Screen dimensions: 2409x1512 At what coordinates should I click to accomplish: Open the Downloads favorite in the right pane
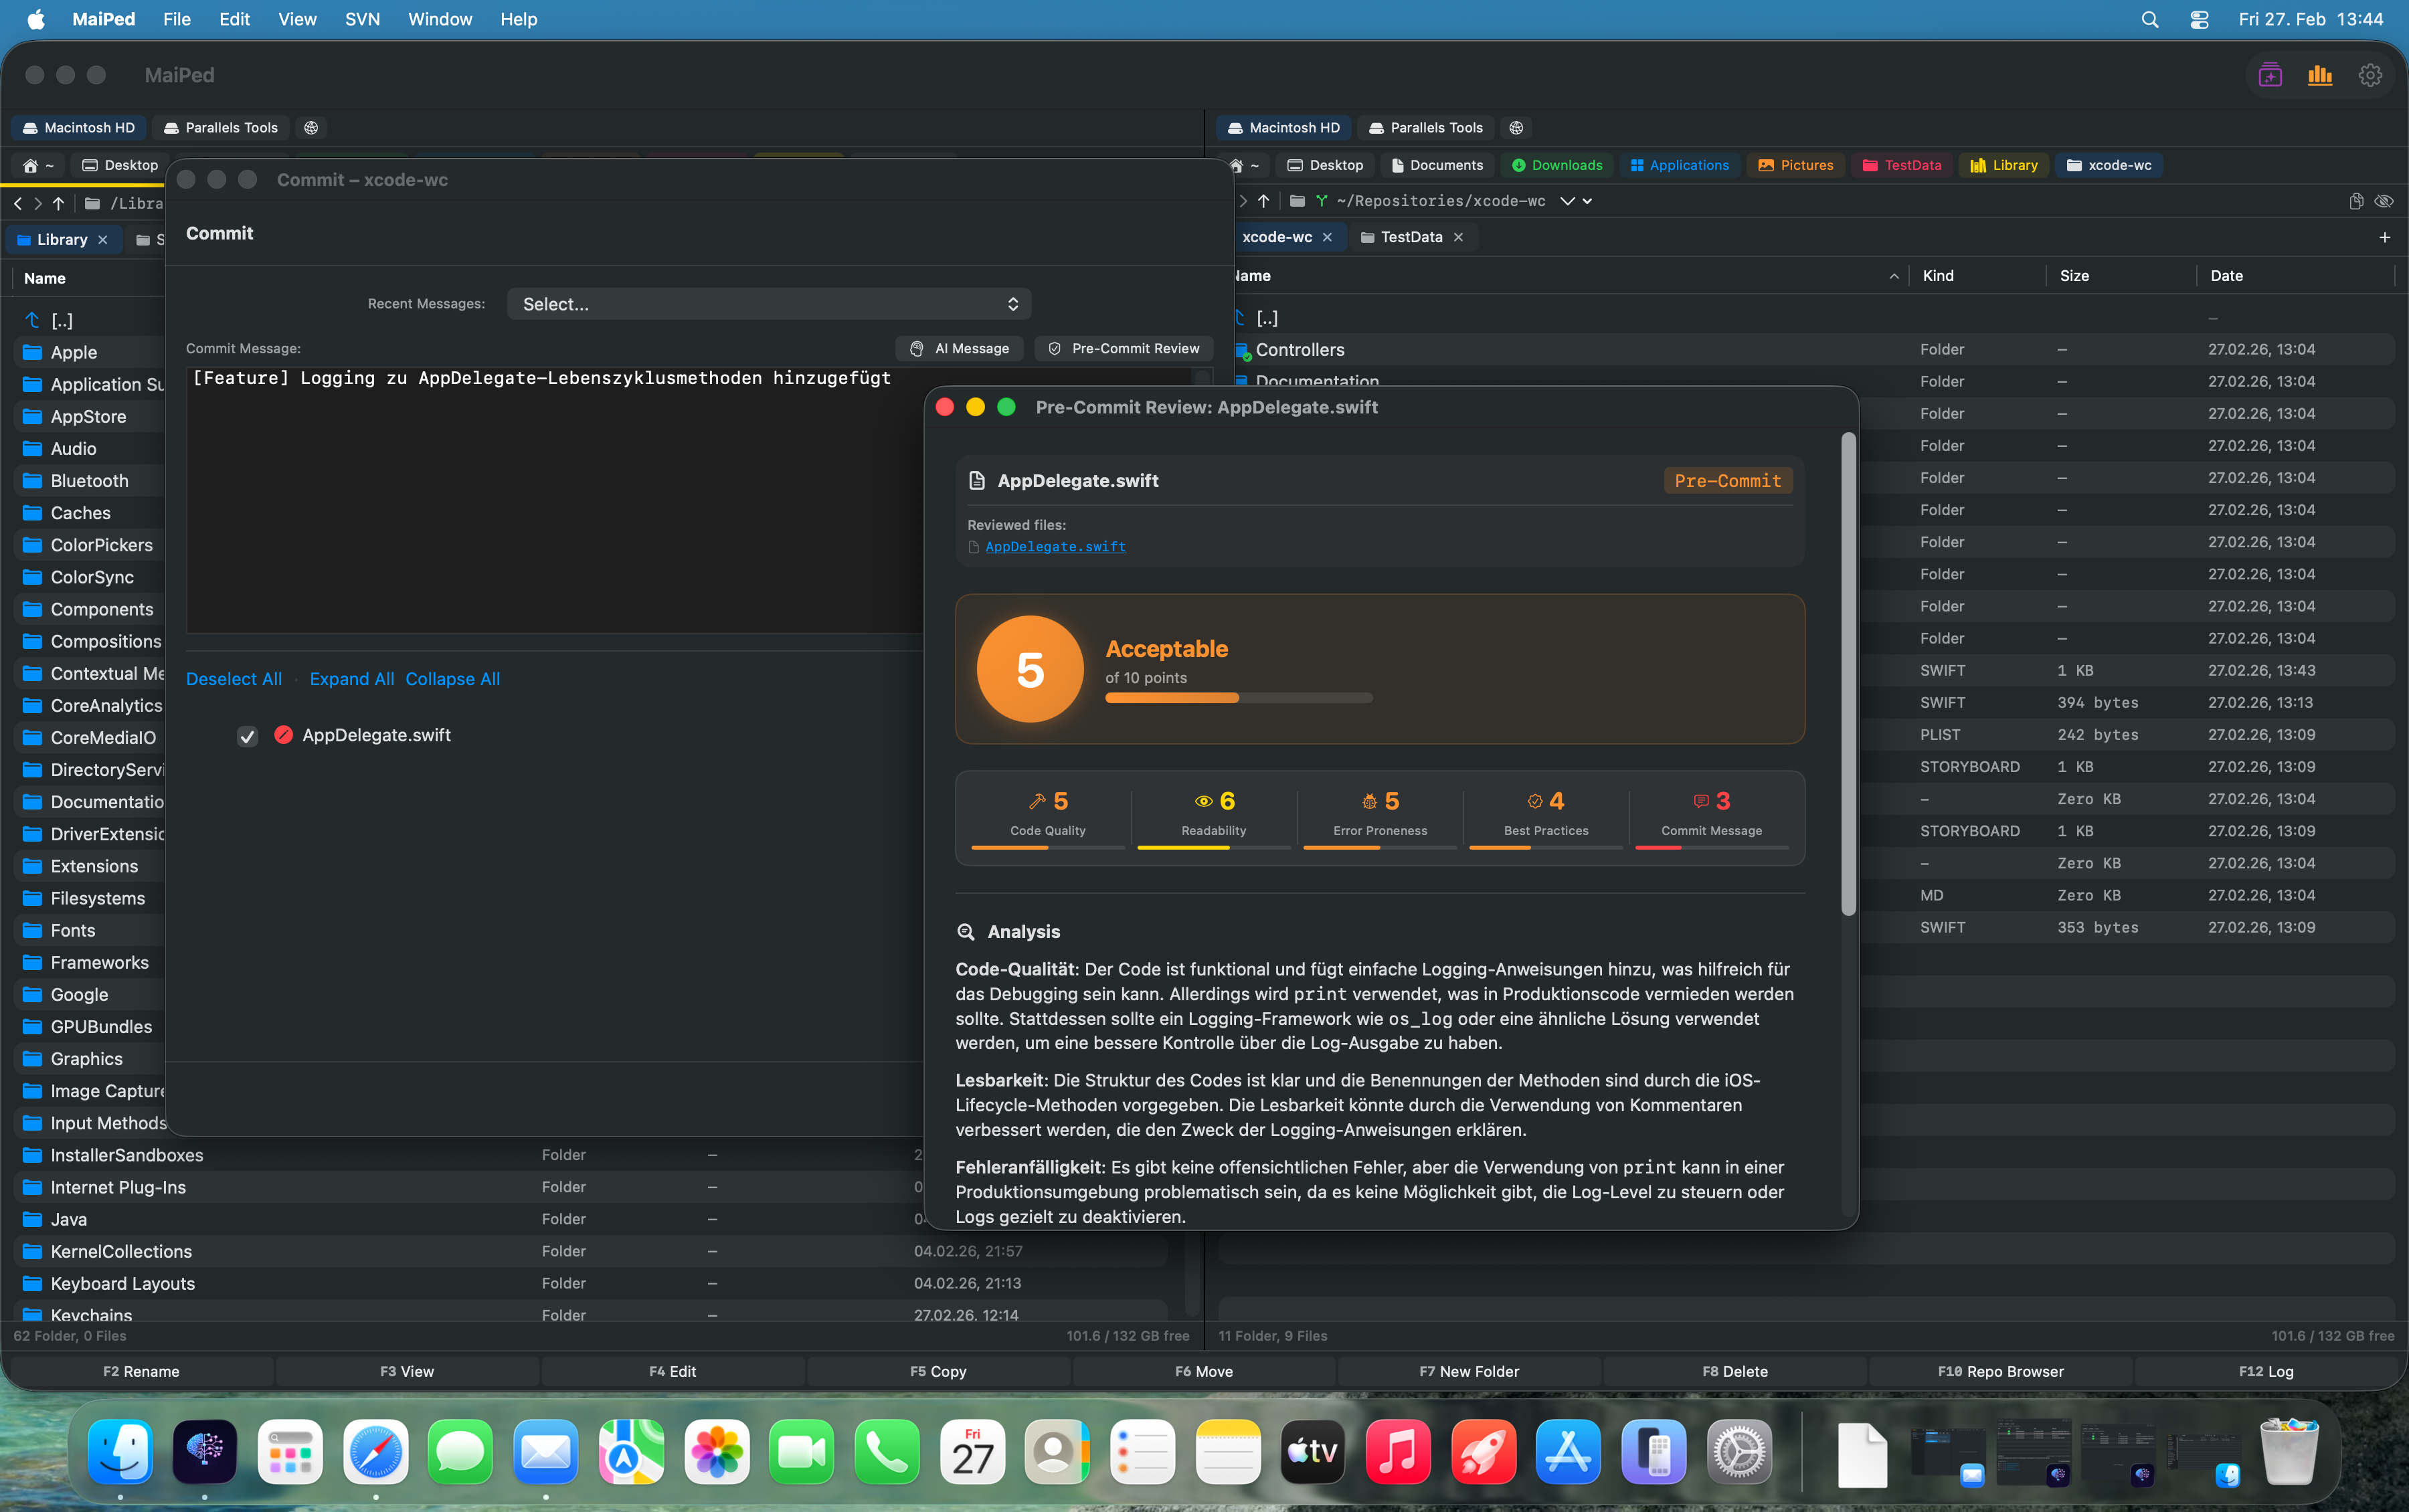click(x=1556, y=165)
